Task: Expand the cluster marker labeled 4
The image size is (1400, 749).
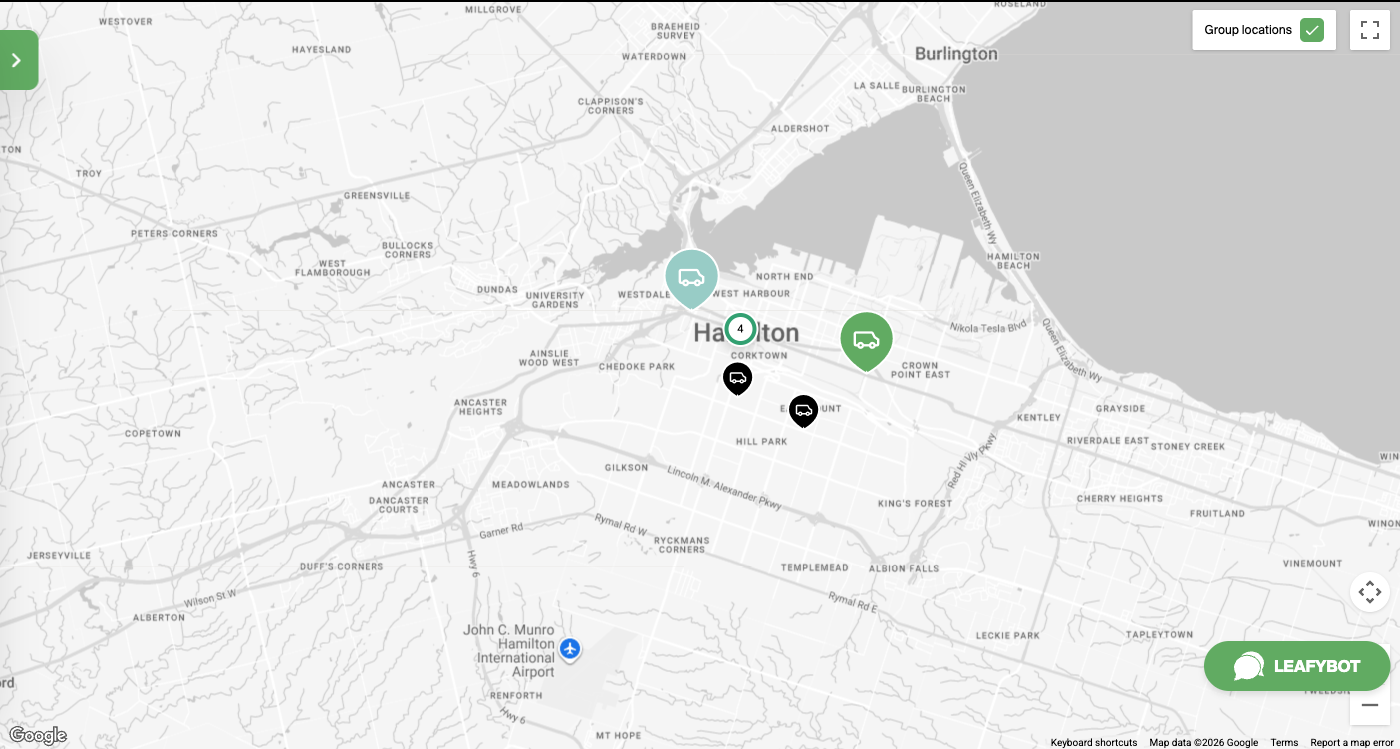Action: pos(740,328)
